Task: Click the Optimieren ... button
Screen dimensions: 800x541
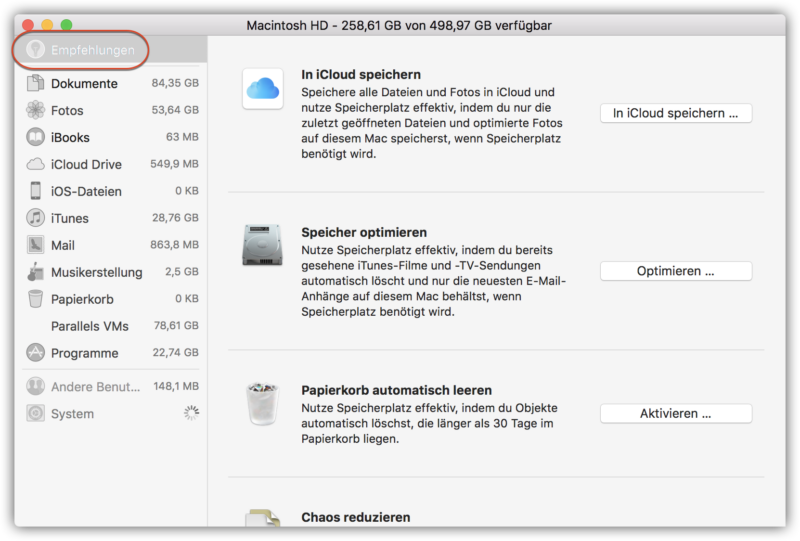Action: [x=676, y=271]
